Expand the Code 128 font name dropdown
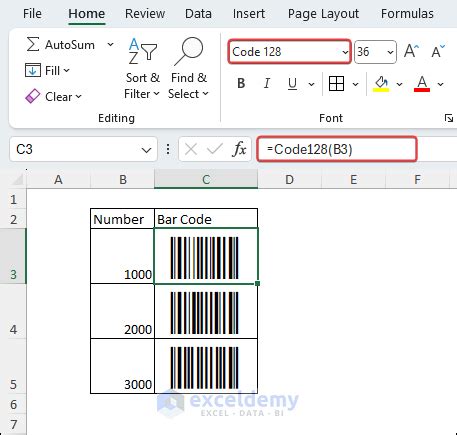Image resolution: width=457 pixels, height=435 pixels. pos(345,52)
